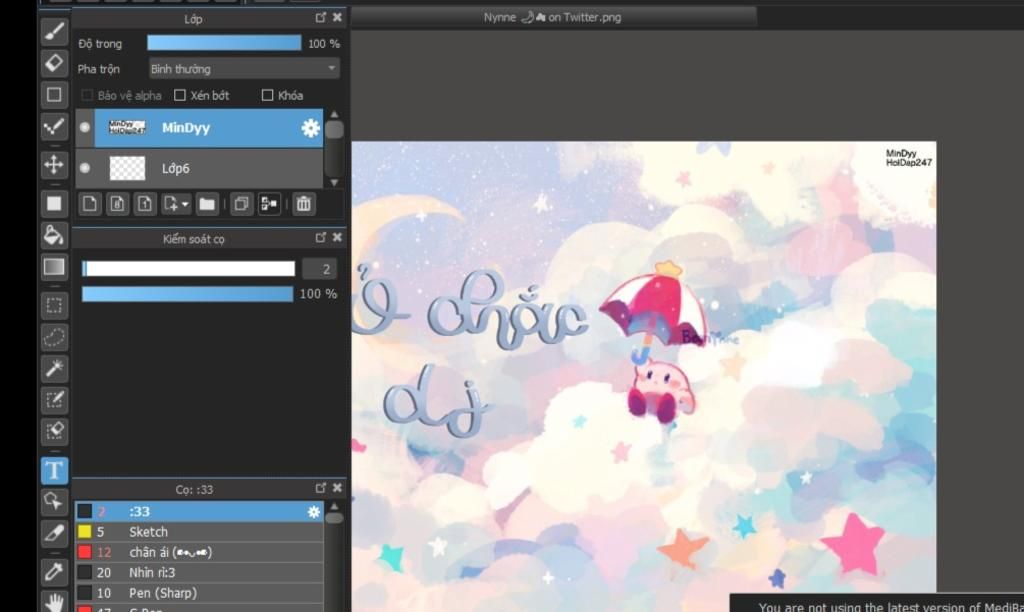Image resolution: width=1024 pixels, height=612 pixels.
Task: Toggle the Xén bớt clipping checkbox
Action: tap(180, 95)
